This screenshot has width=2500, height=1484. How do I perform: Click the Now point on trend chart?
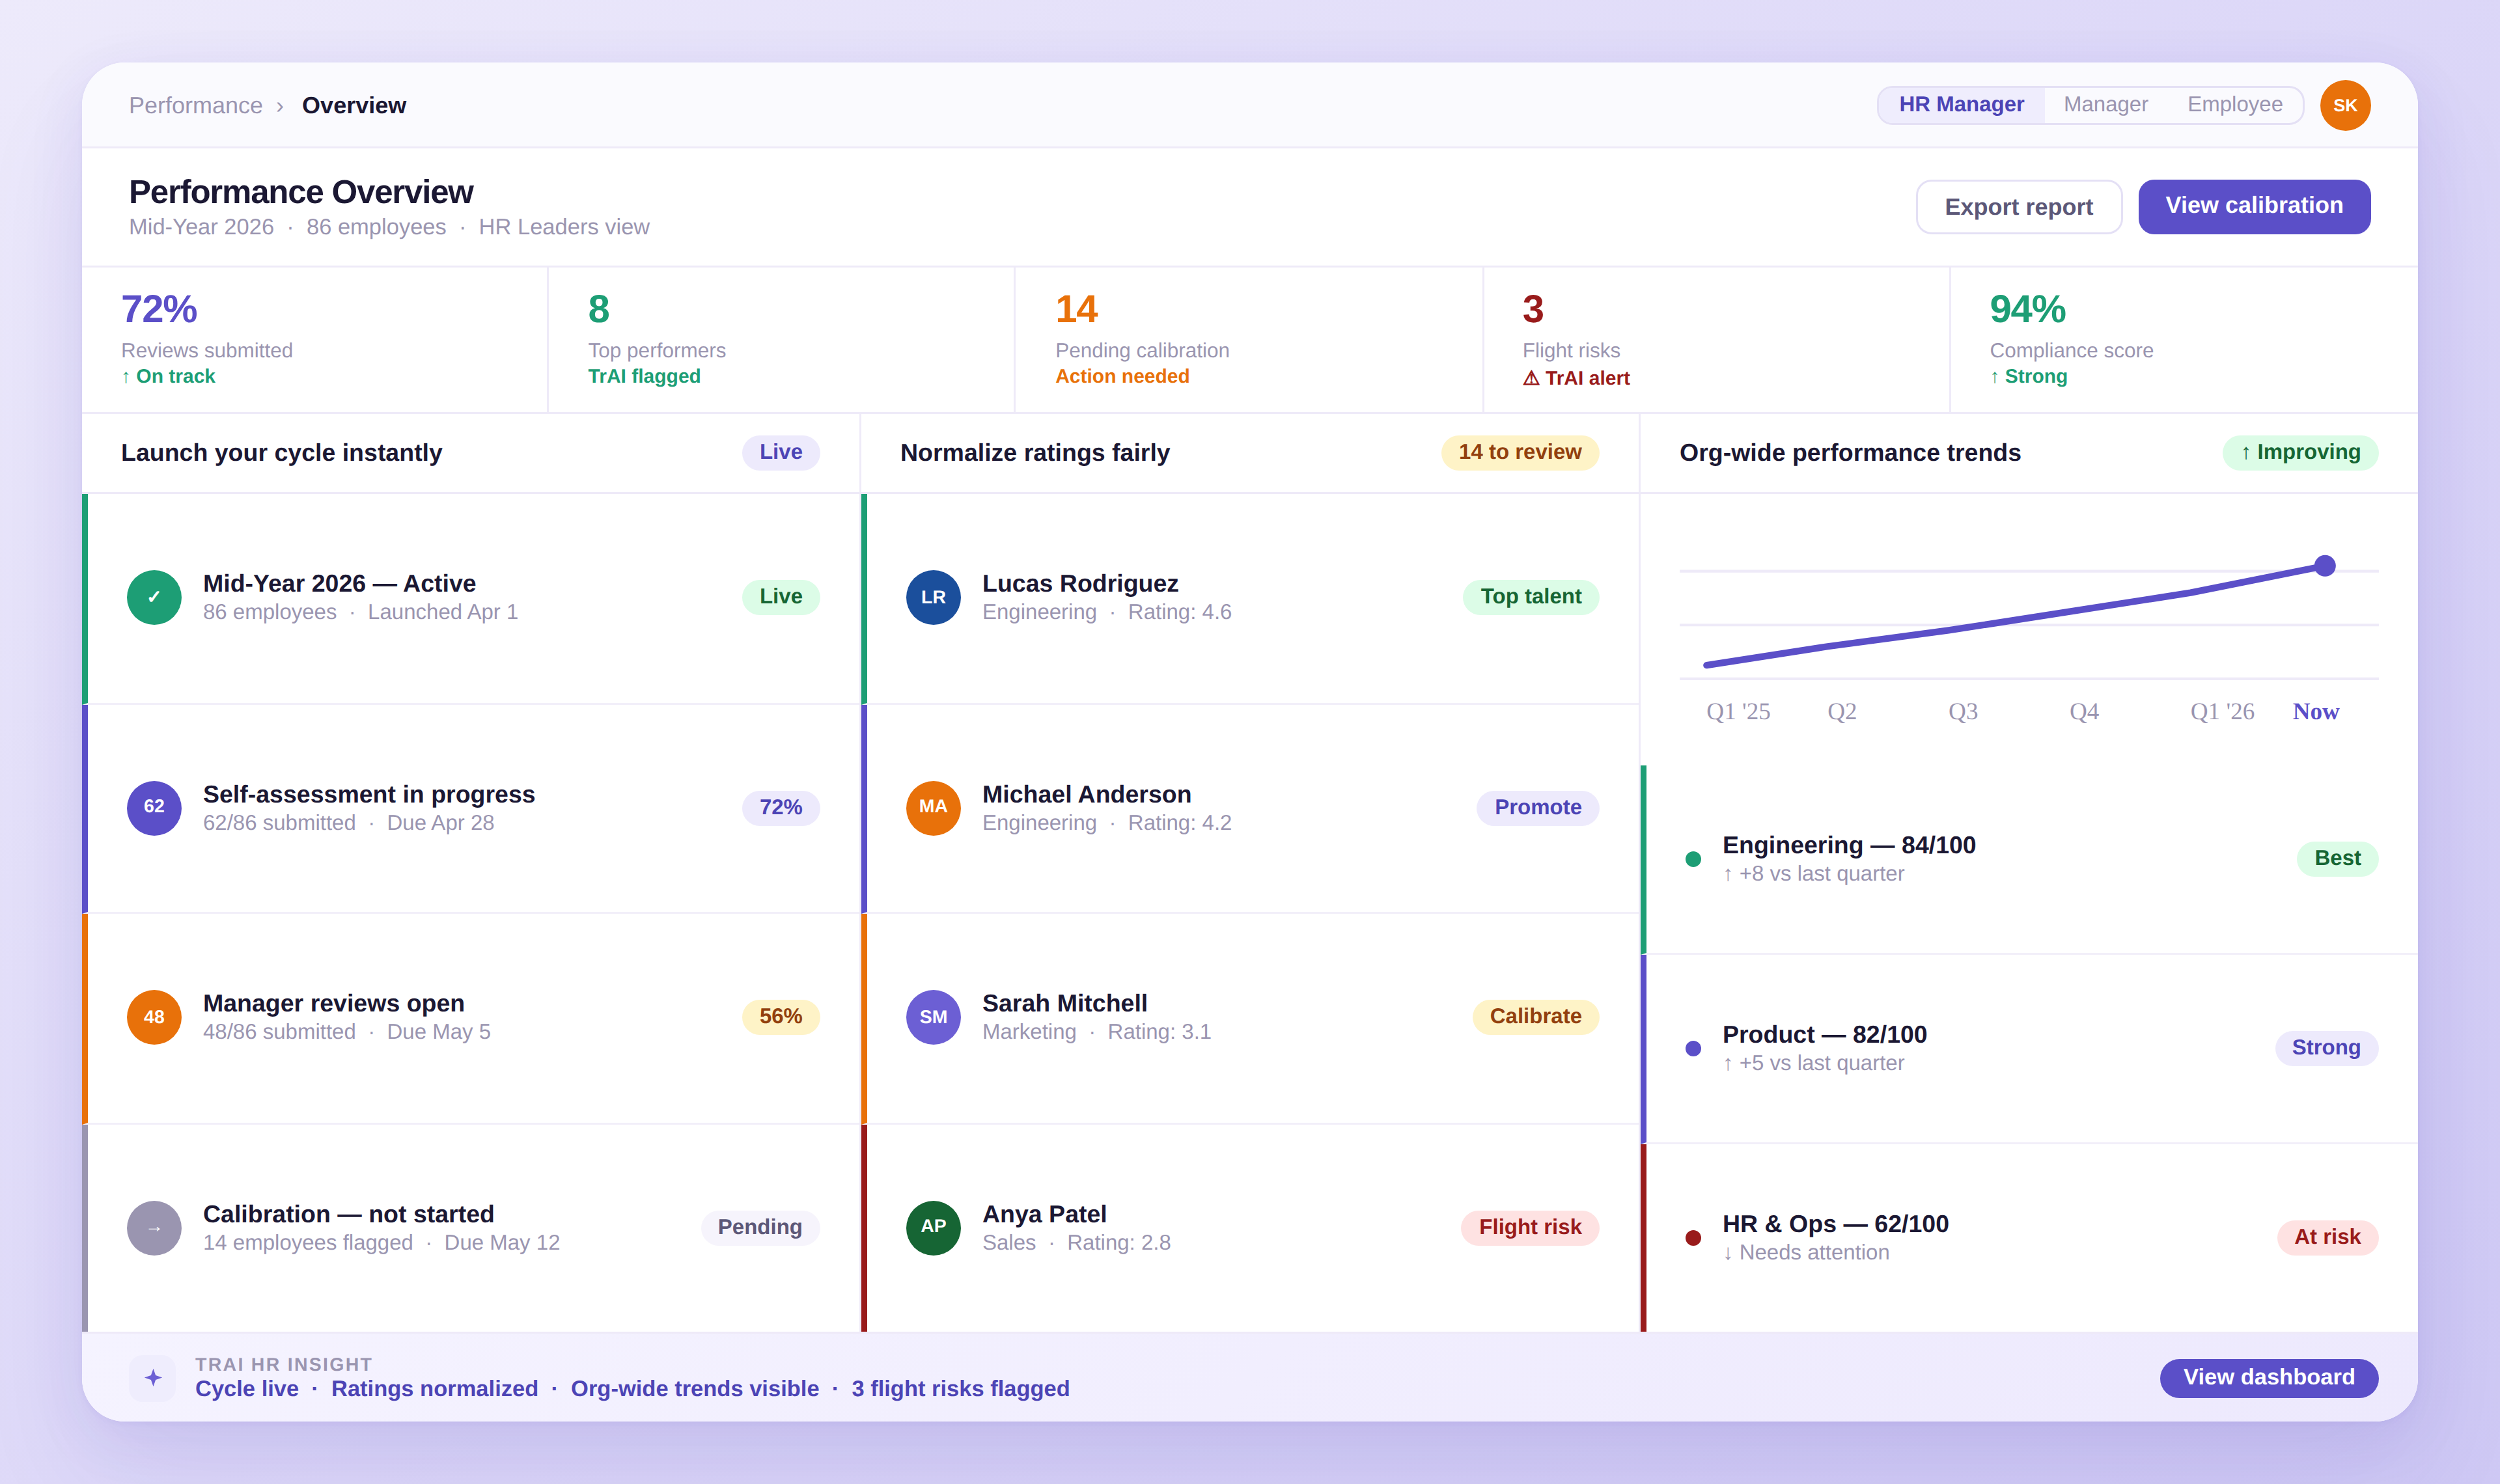point(2324,566)
